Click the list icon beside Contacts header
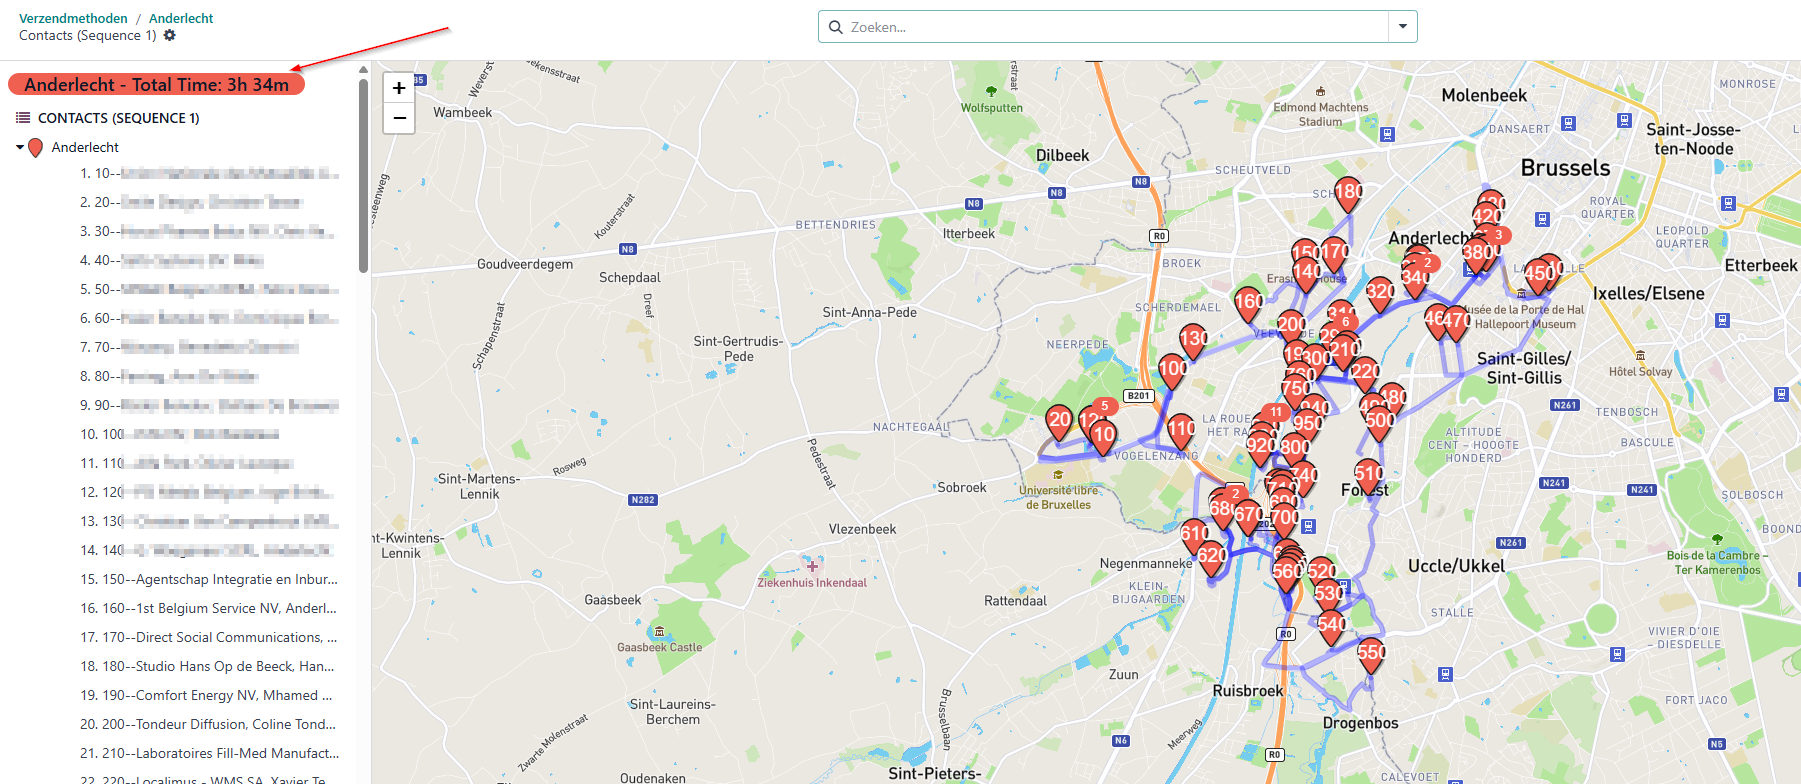The width and height of the screenshot is (1801, 784). pos(23,118)
